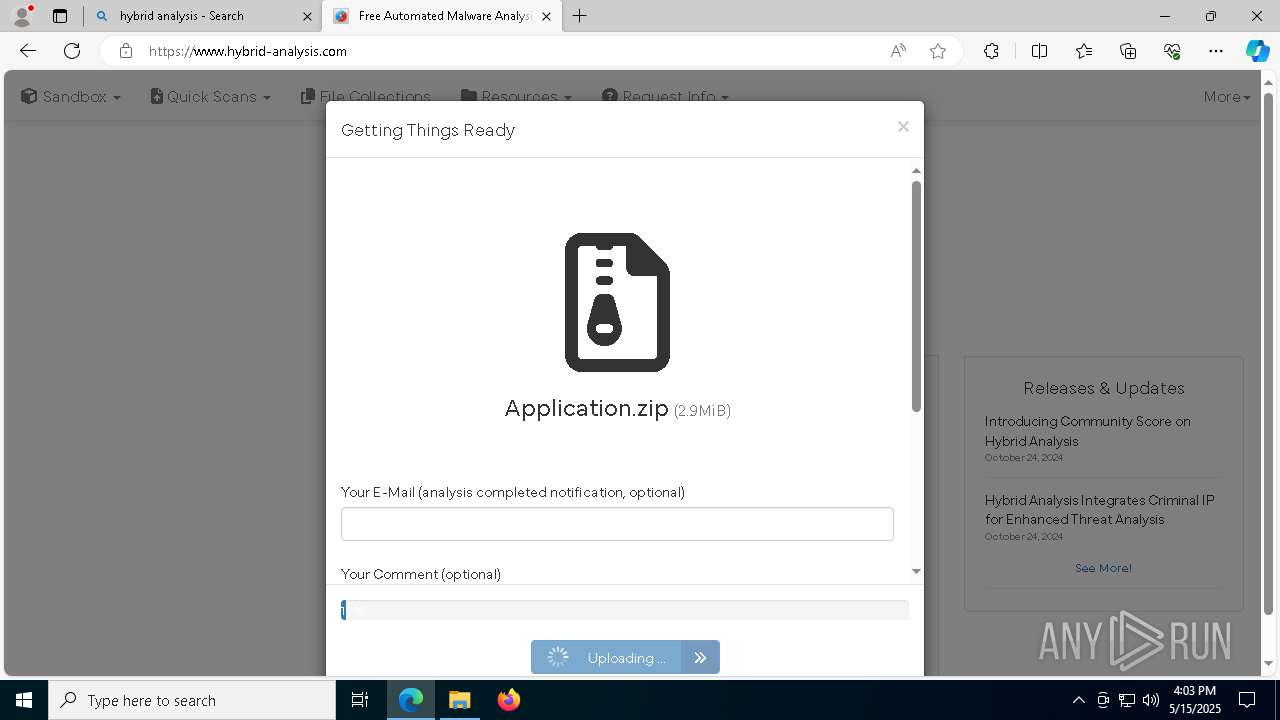Open Hybrid Analysis Integrates Criminal IP article
The height and width of the screenshot is (720, 1280).
tap(1099, 509)
